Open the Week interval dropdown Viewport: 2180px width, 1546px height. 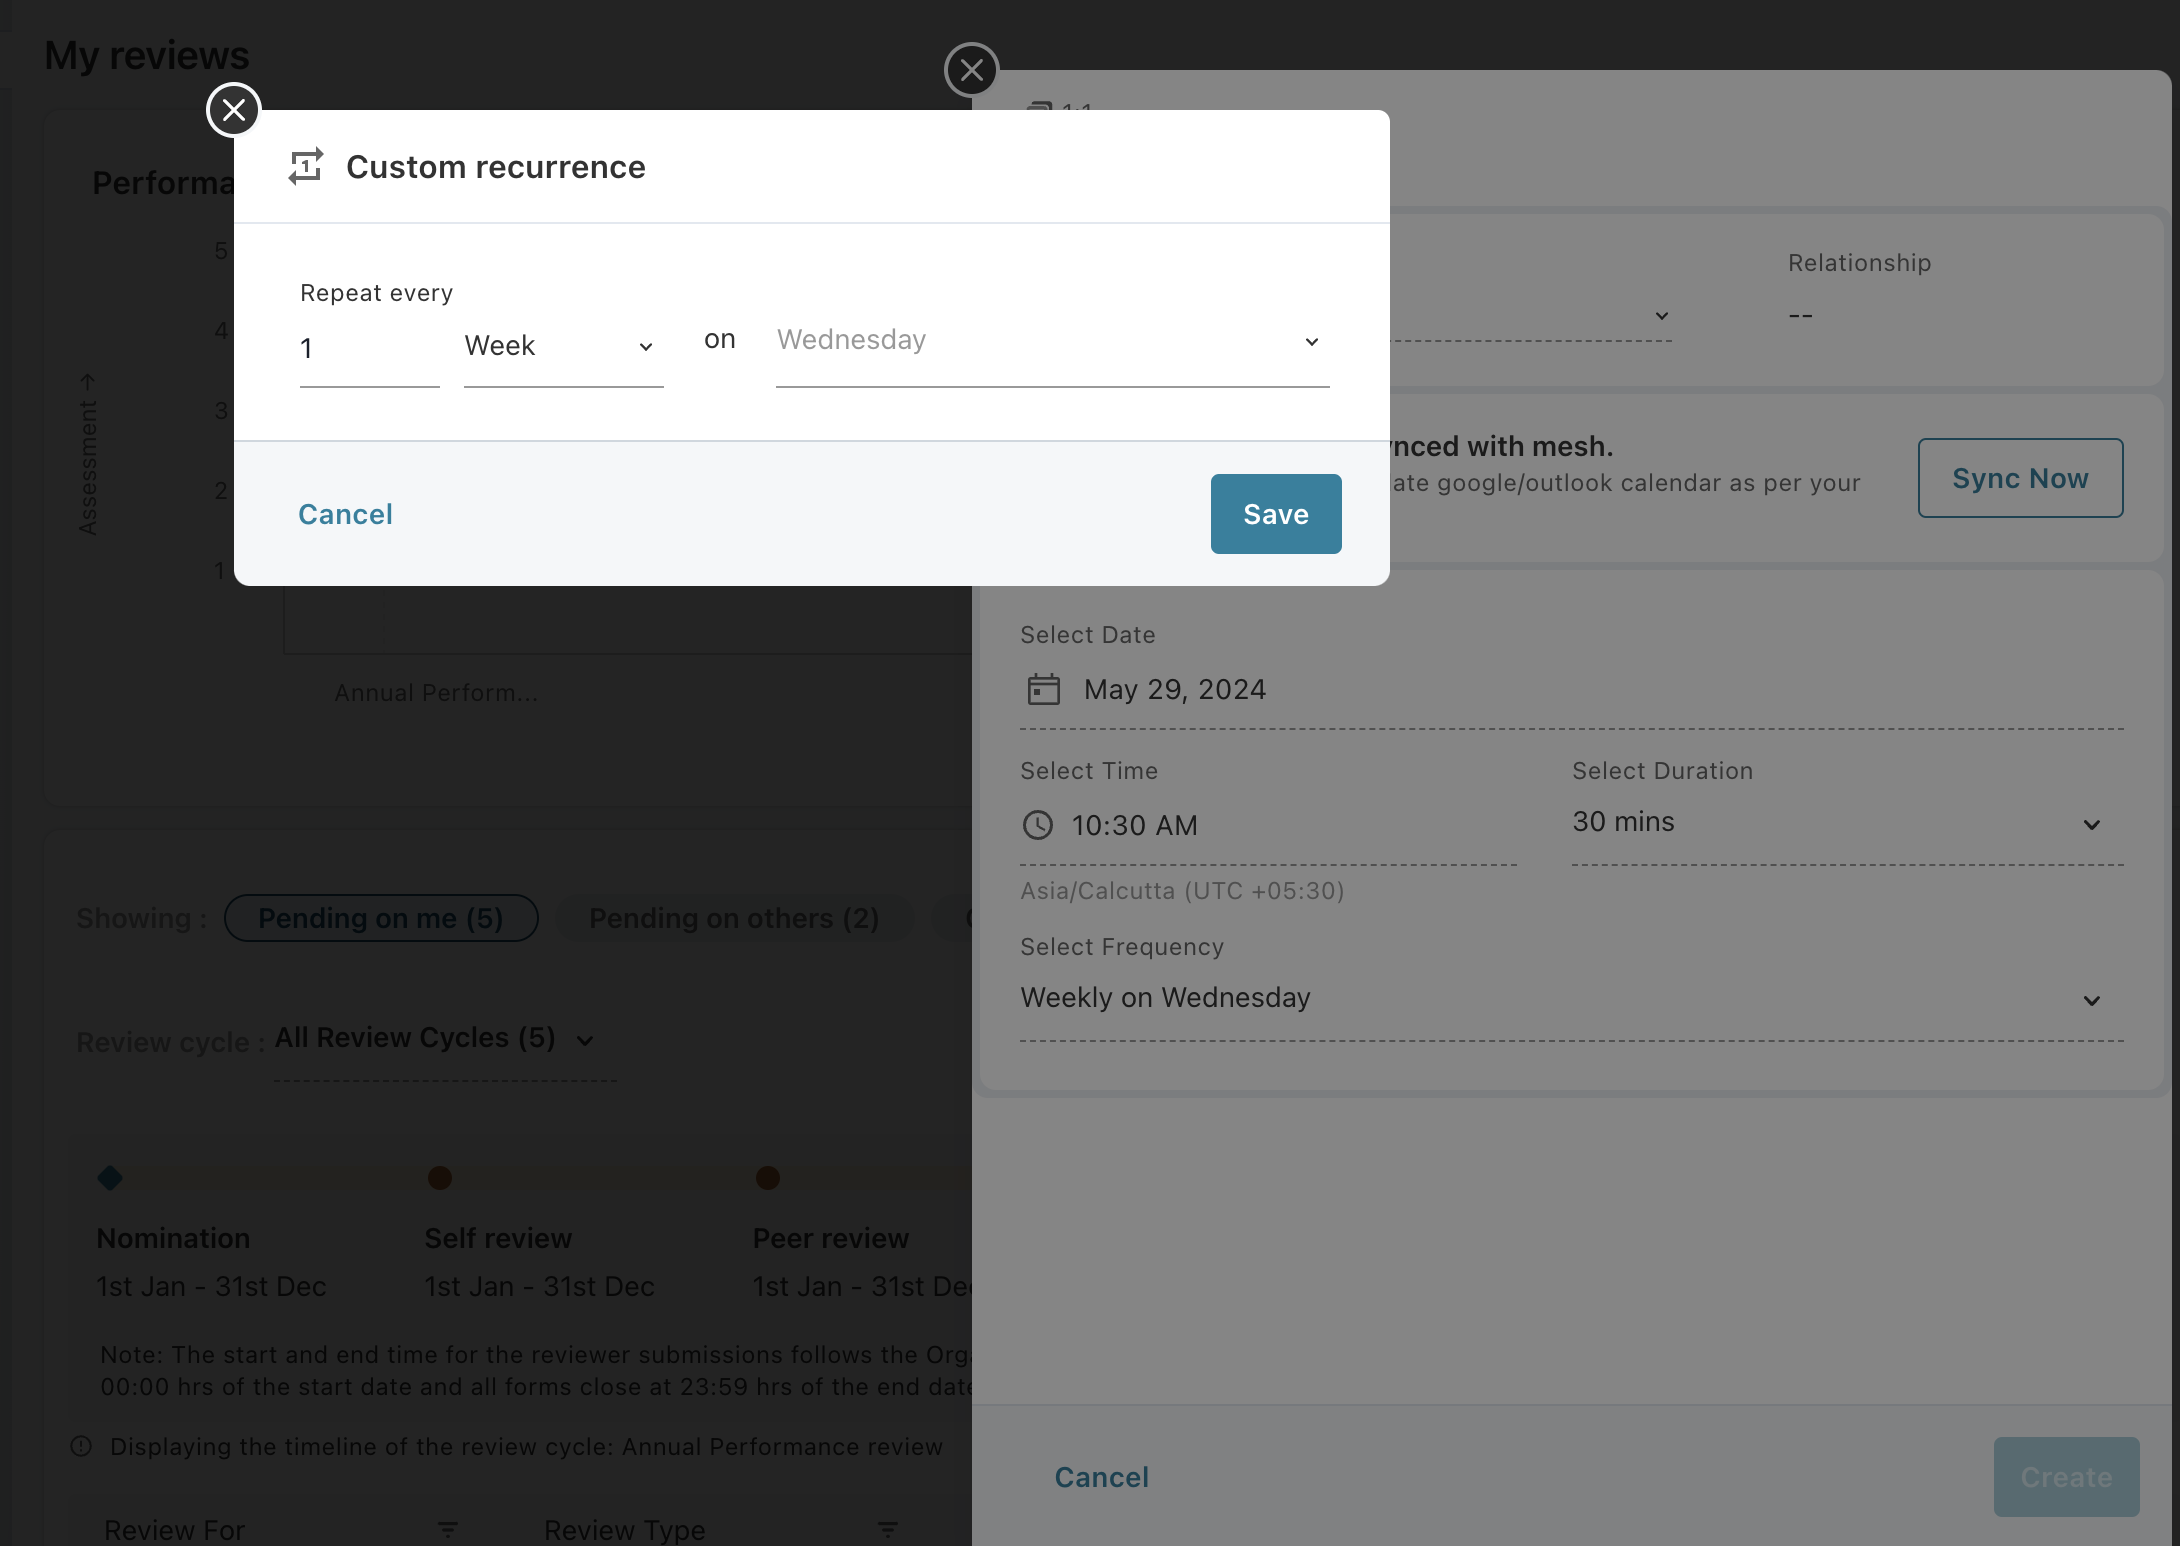(563, 346)
